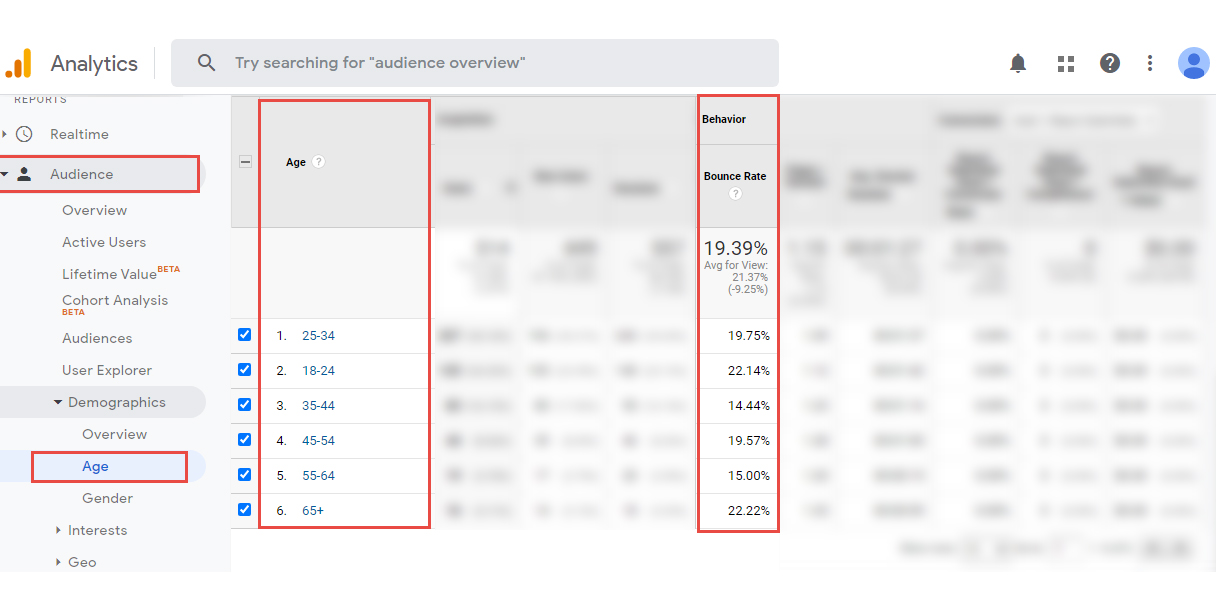Click the 19.57% bounce rate cell
Screen dimensions: 1216x606
(x=749, y=441)
